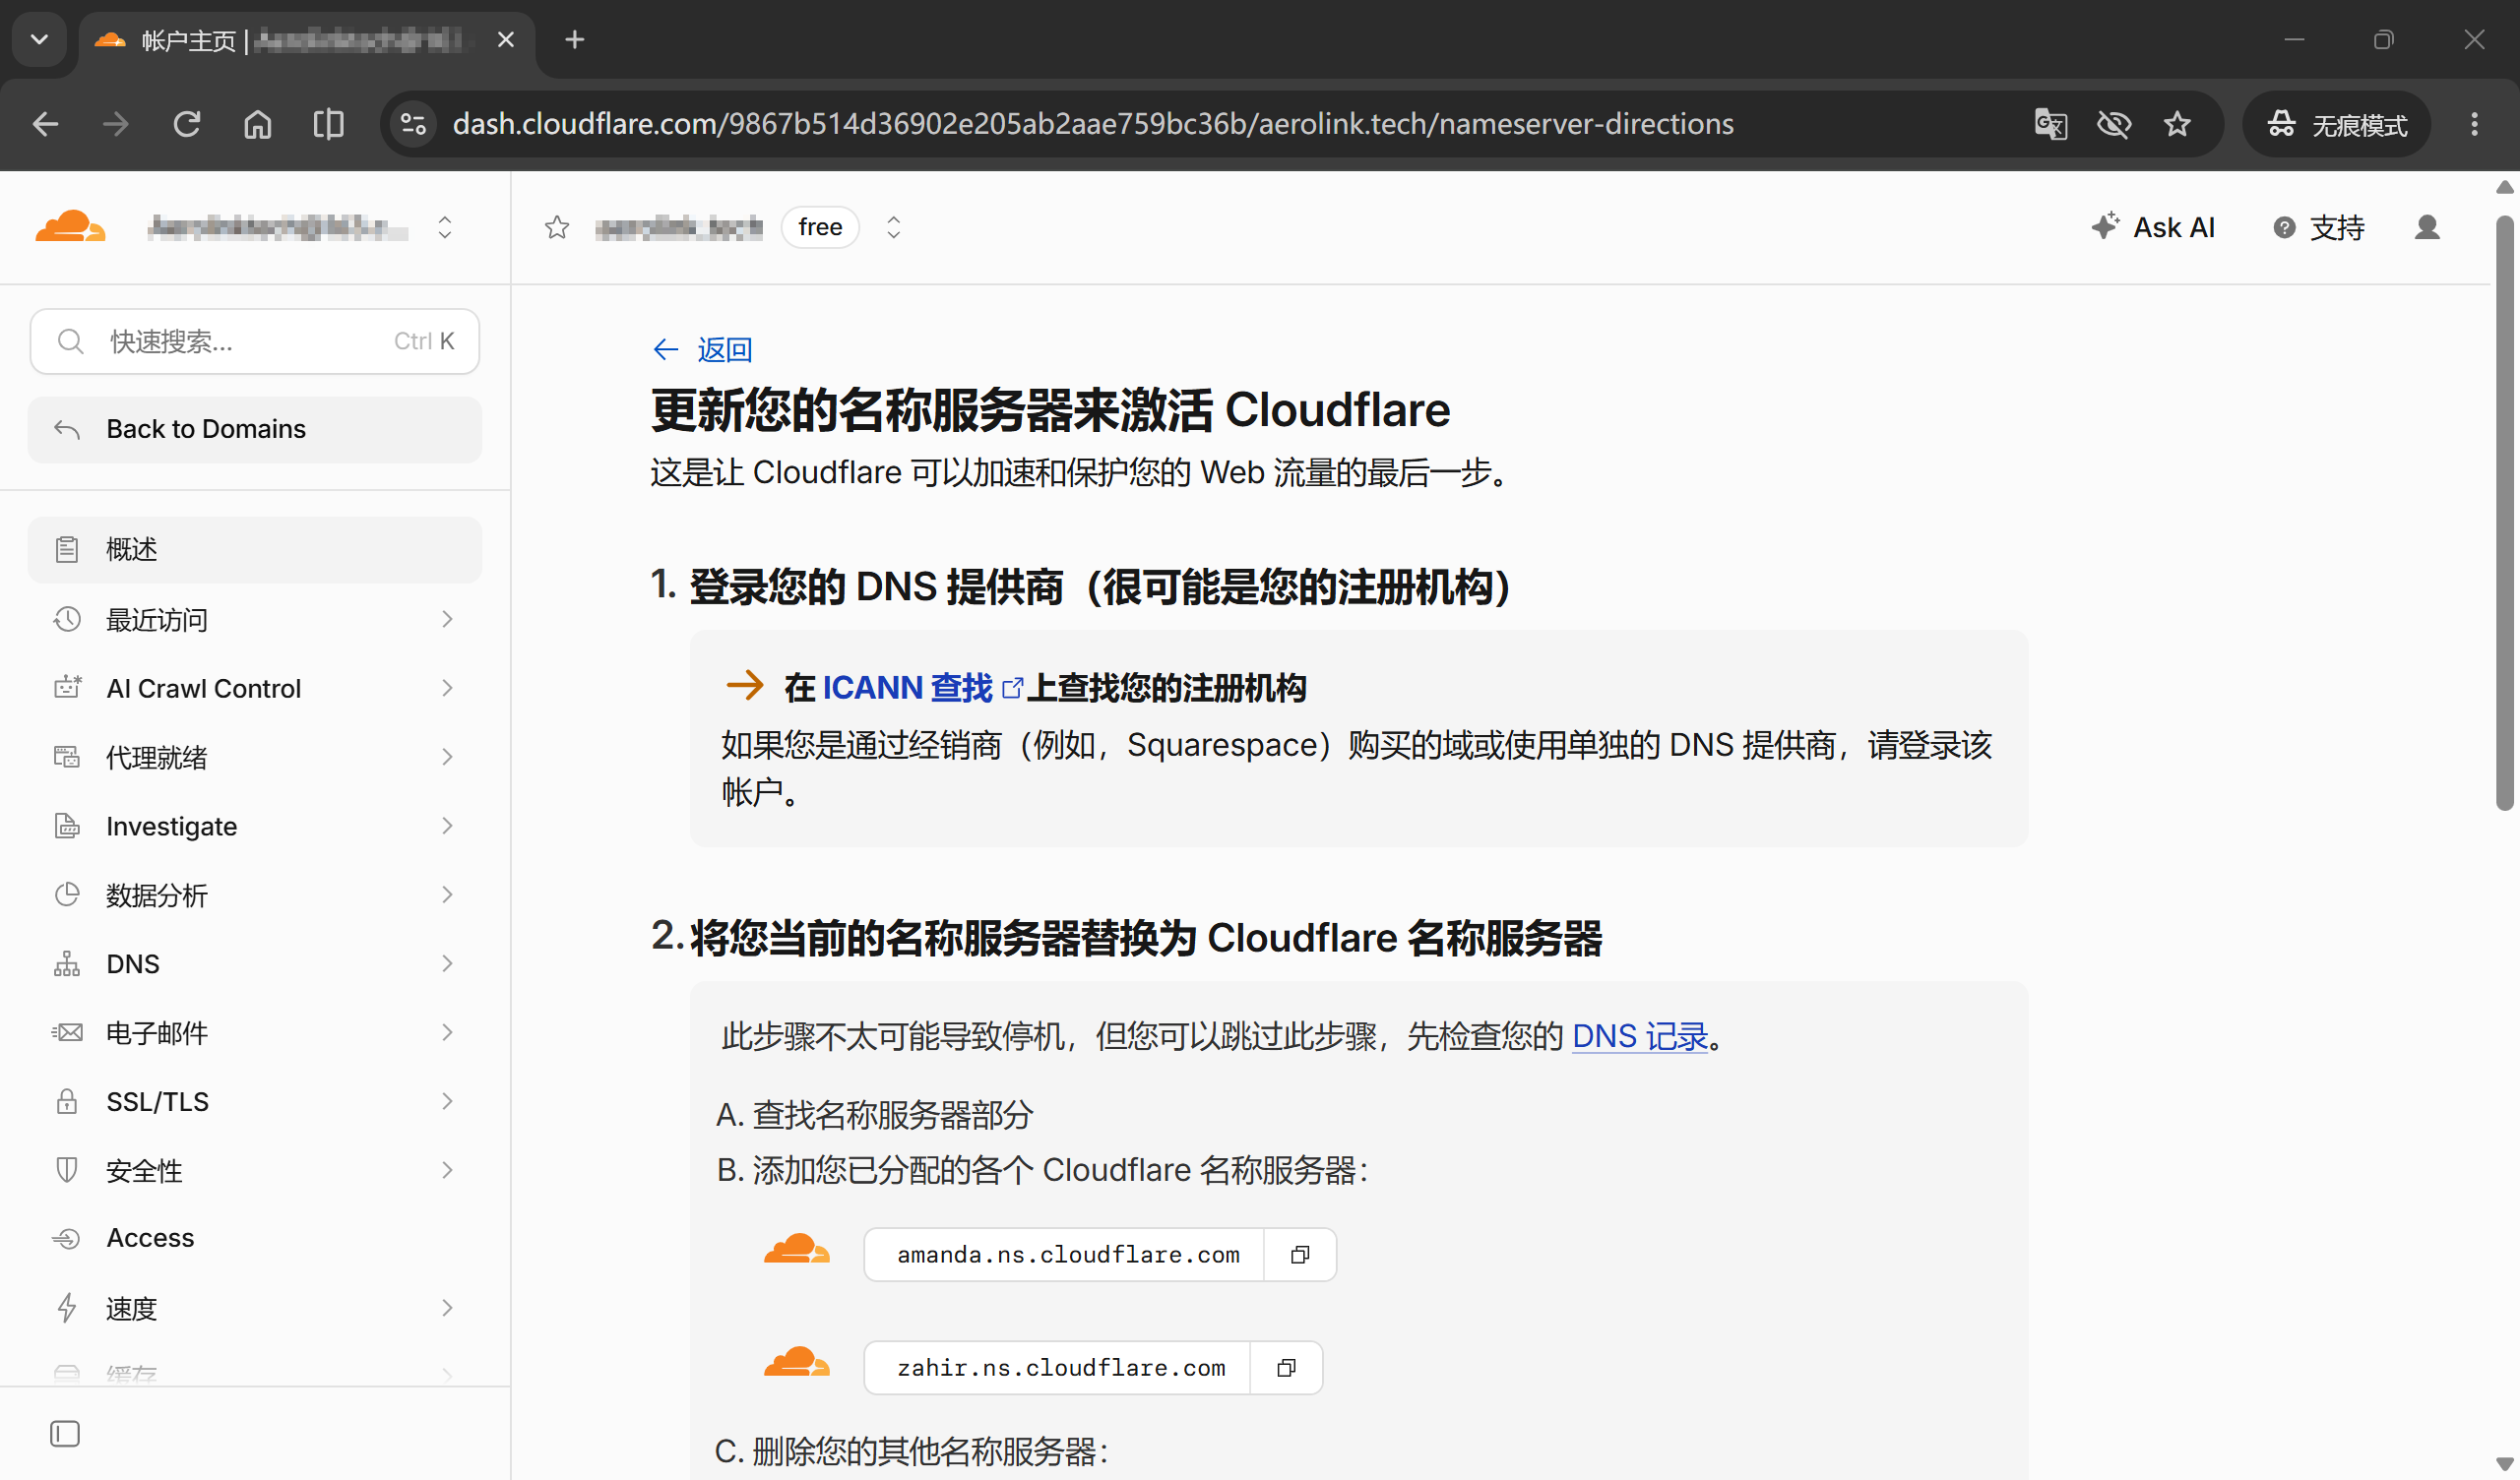Open the DNS 记录 link

(1640, 1037)
